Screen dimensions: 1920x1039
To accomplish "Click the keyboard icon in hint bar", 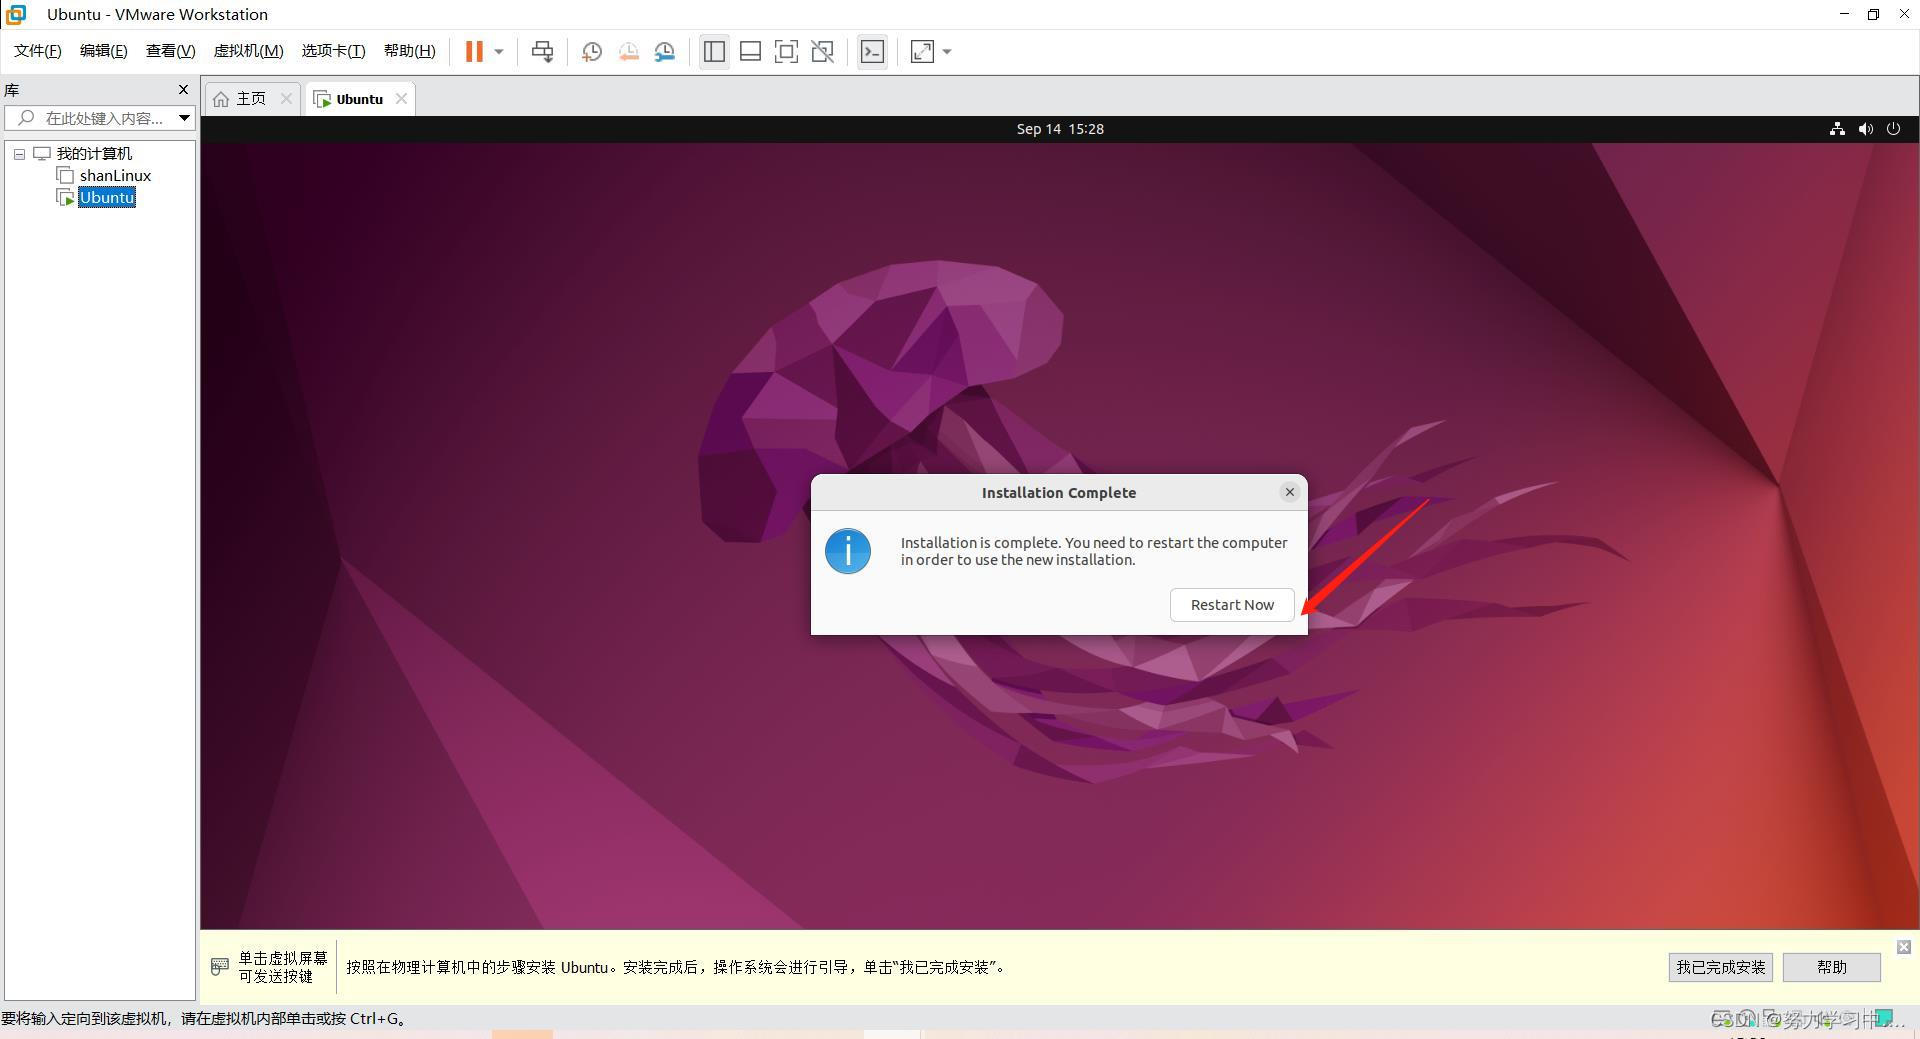I will [x=220, y=967].
